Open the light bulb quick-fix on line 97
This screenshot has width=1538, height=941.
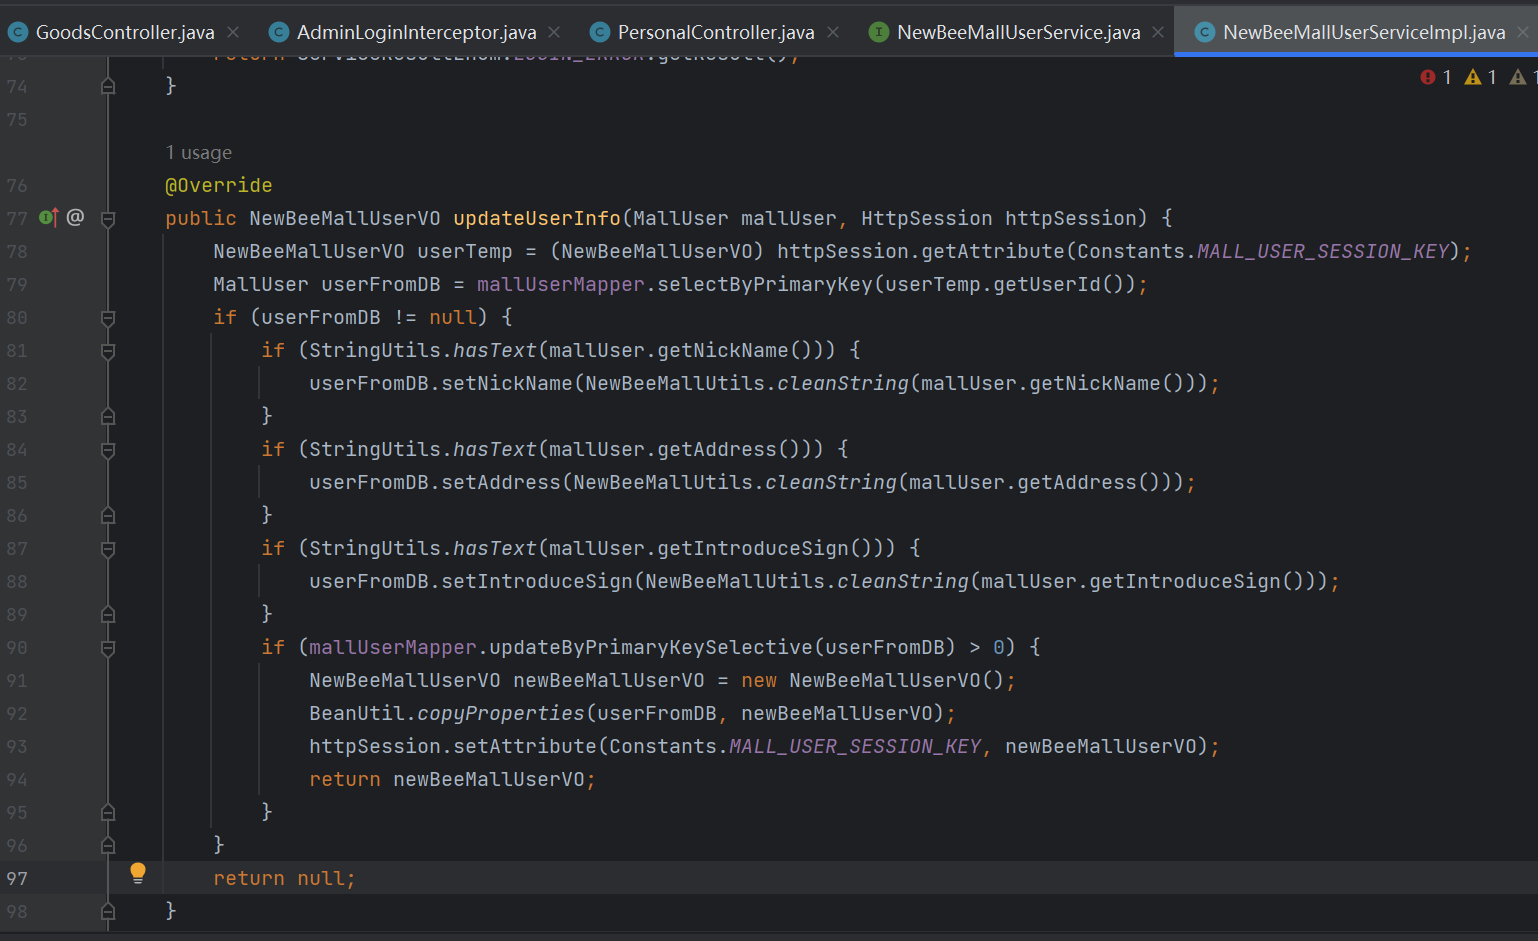138,873
